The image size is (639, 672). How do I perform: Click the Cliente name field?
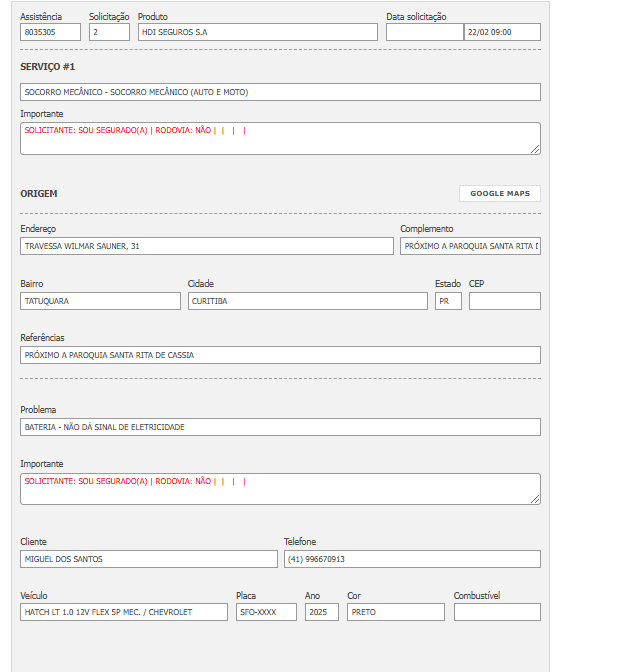click(149, 559)
